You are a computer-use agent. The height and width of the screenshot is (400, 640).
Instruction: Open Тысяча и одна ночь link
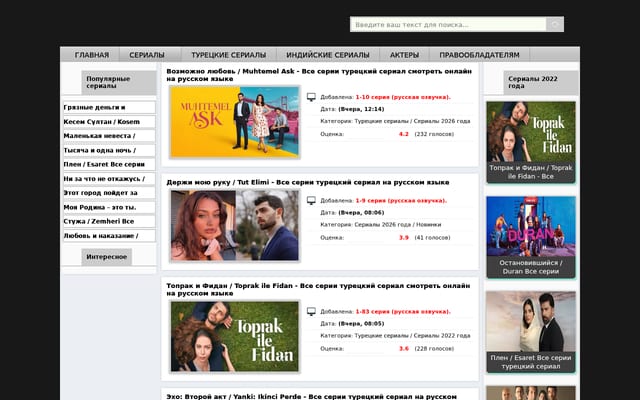[109, 150]
